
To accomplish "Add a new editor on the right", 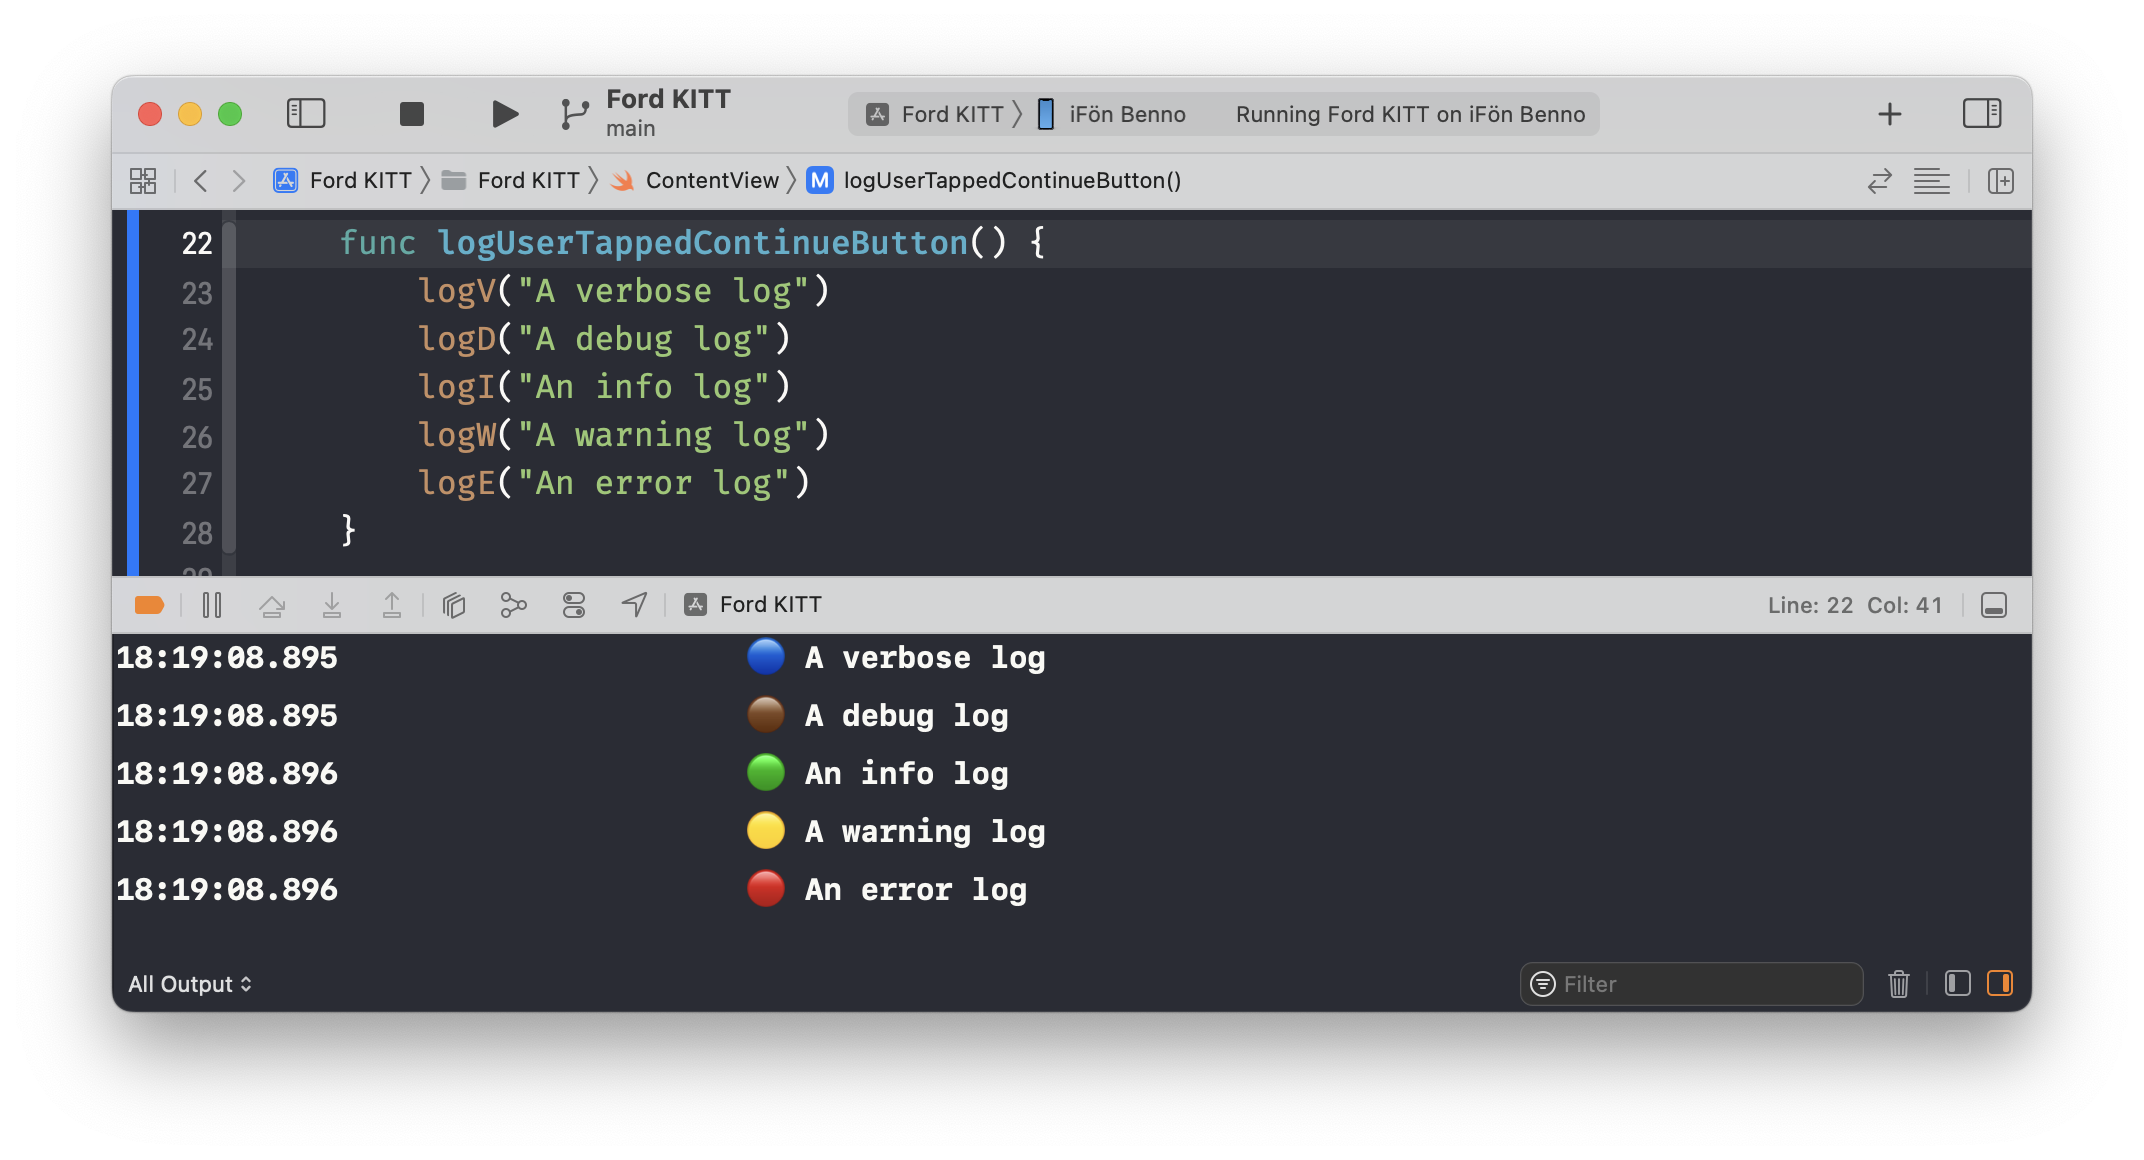I will point(2001,180).
